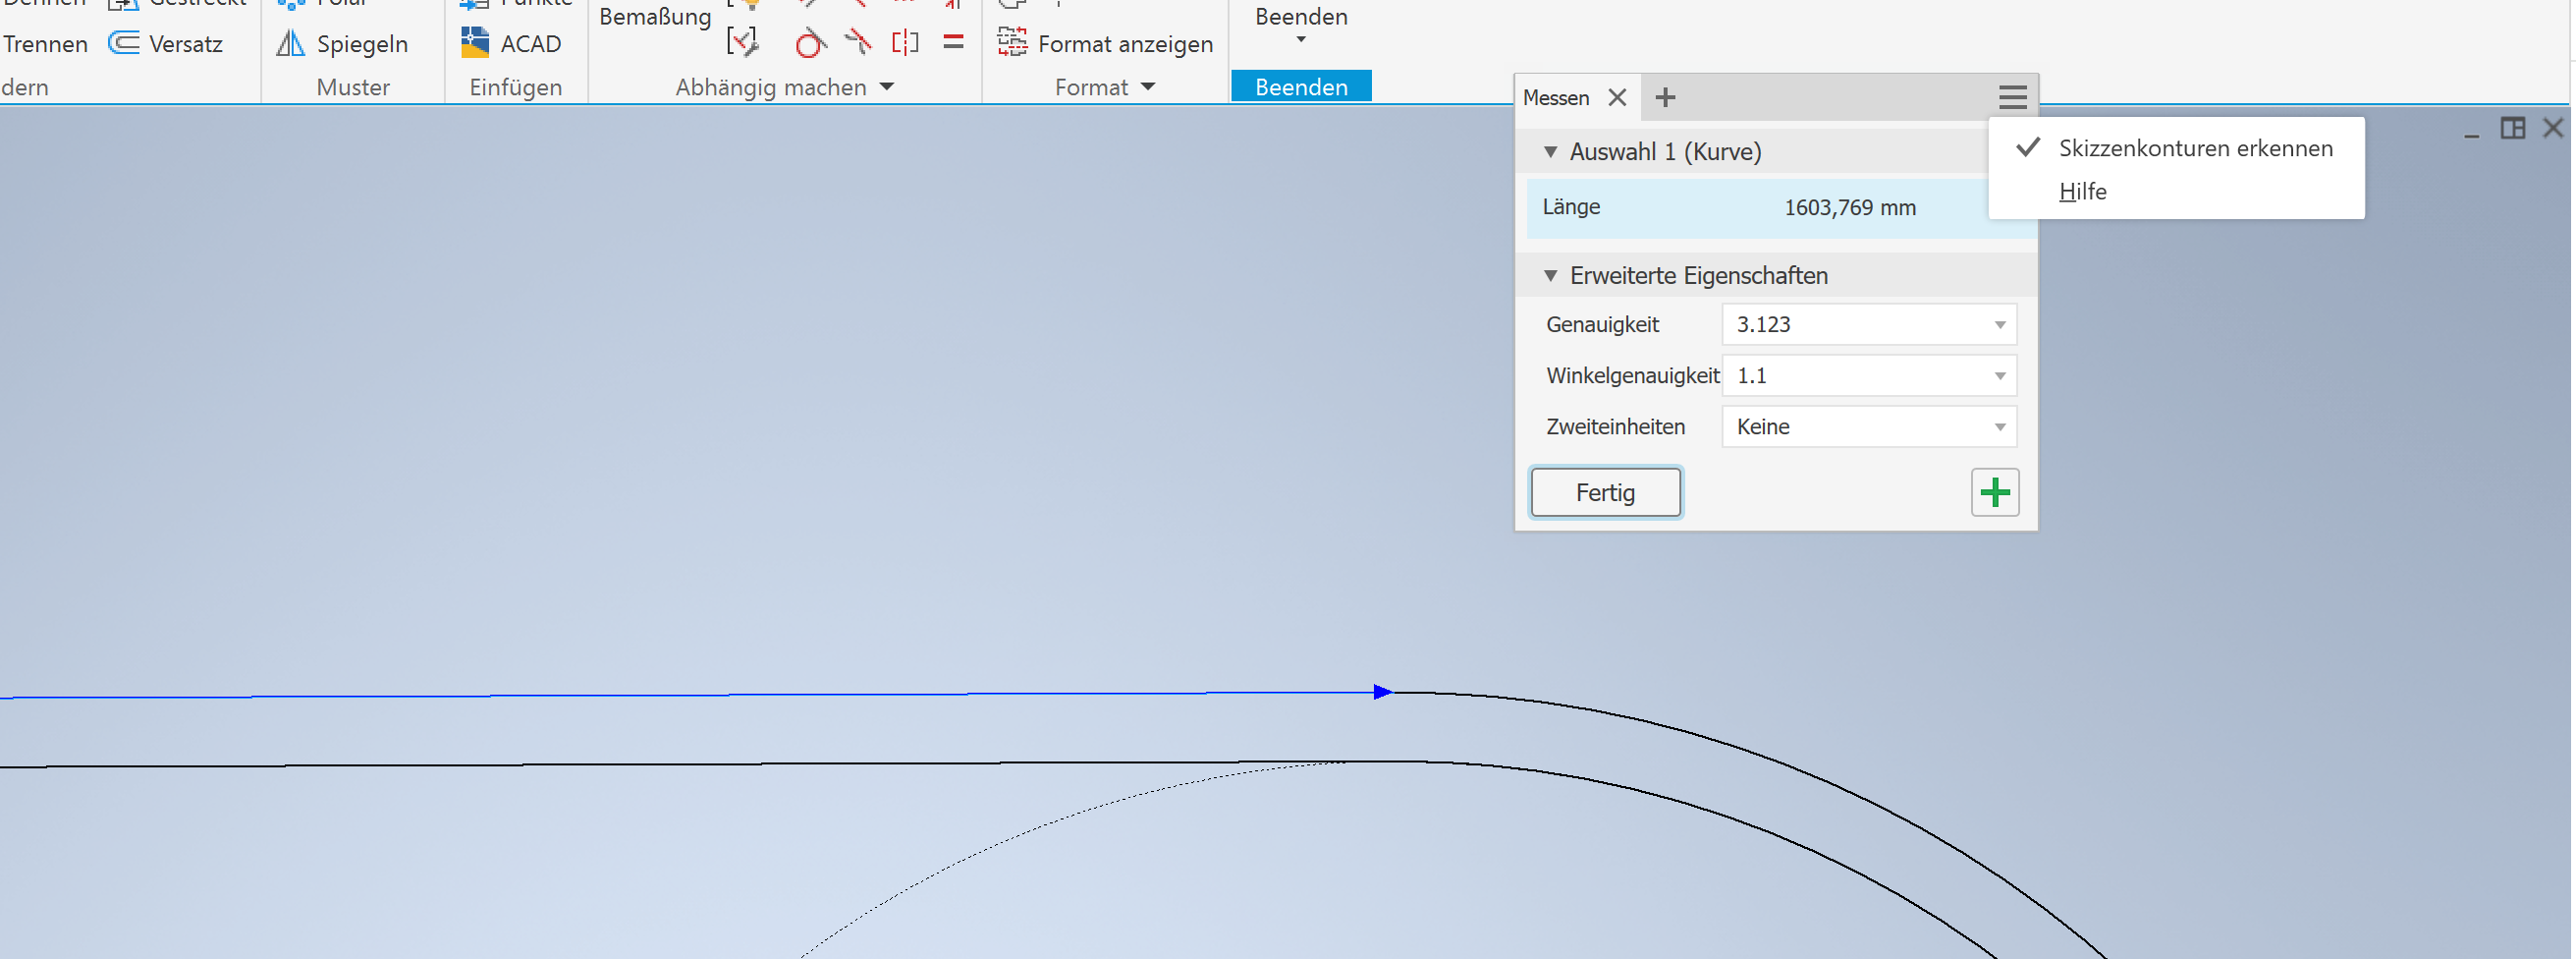The width and height of the screenshot is (2576, 959).
Task: Restore the document window layout
Action: (x=2515, y=128)
